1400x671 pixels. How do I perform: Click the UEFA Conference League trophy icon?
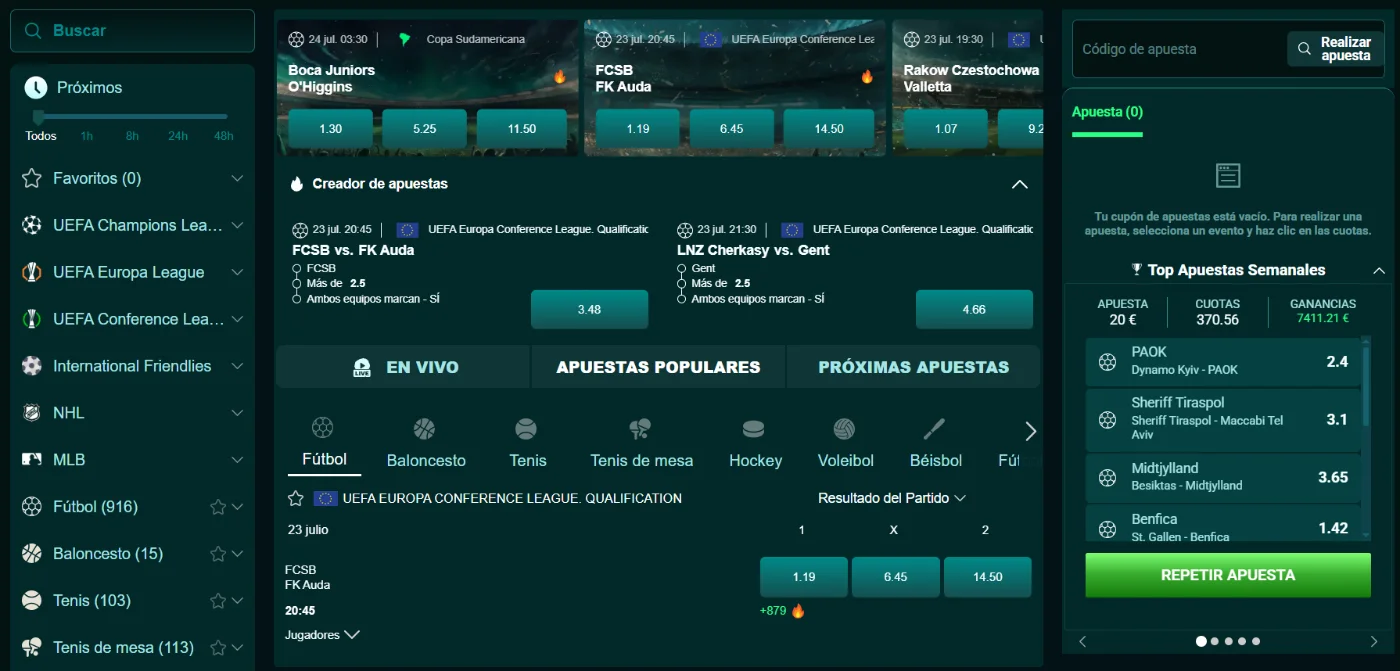tap(32, 319)
